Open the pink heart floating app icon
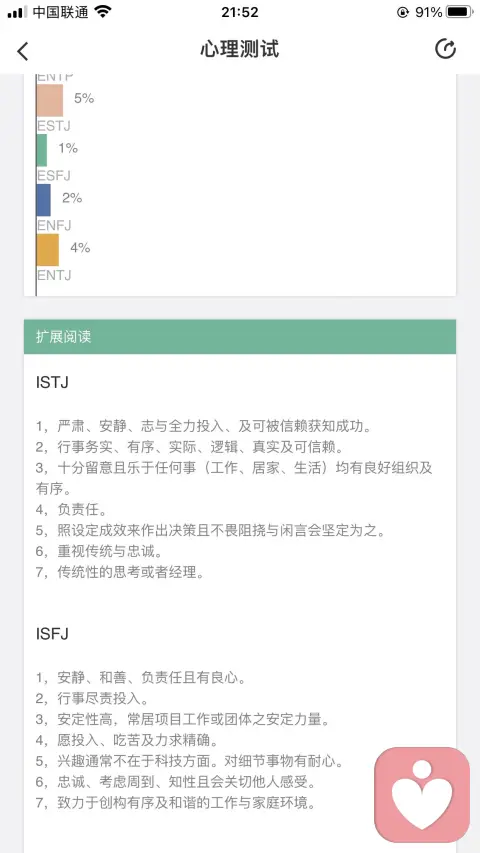Viewport: 480px width, 853px height. click(422, 795)
